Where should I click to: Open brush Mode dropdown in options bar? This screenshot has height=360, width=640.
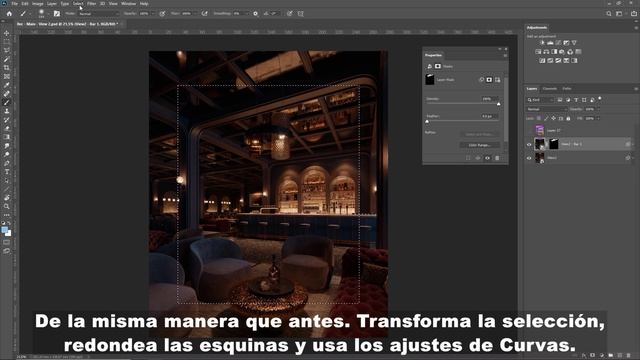[98, 13]
